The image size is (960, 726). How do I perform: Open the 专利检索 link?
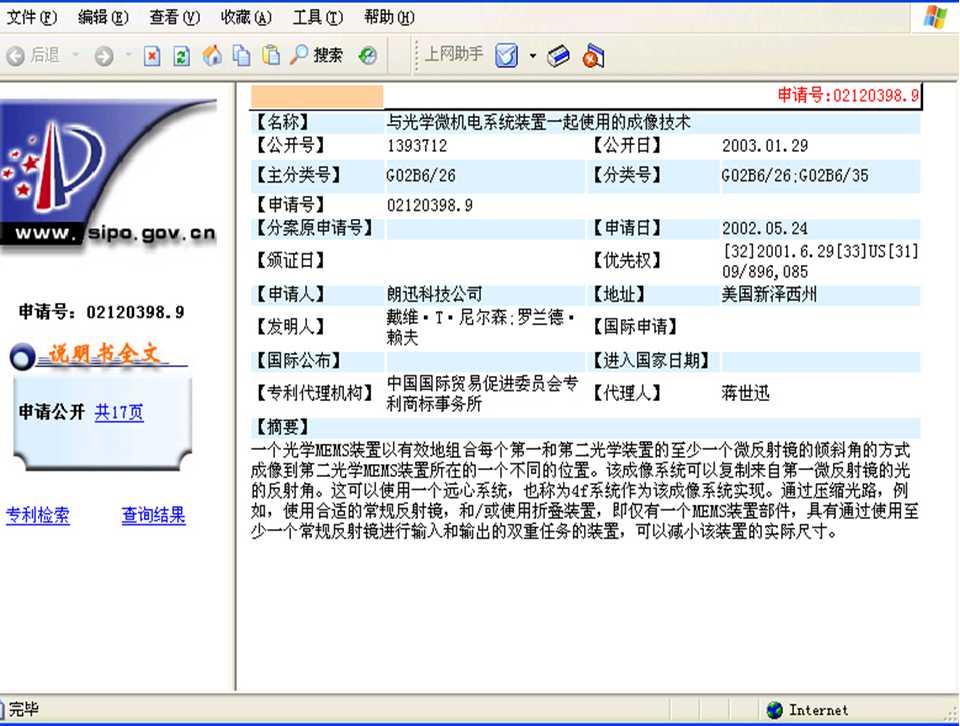[x=38, y=515]
